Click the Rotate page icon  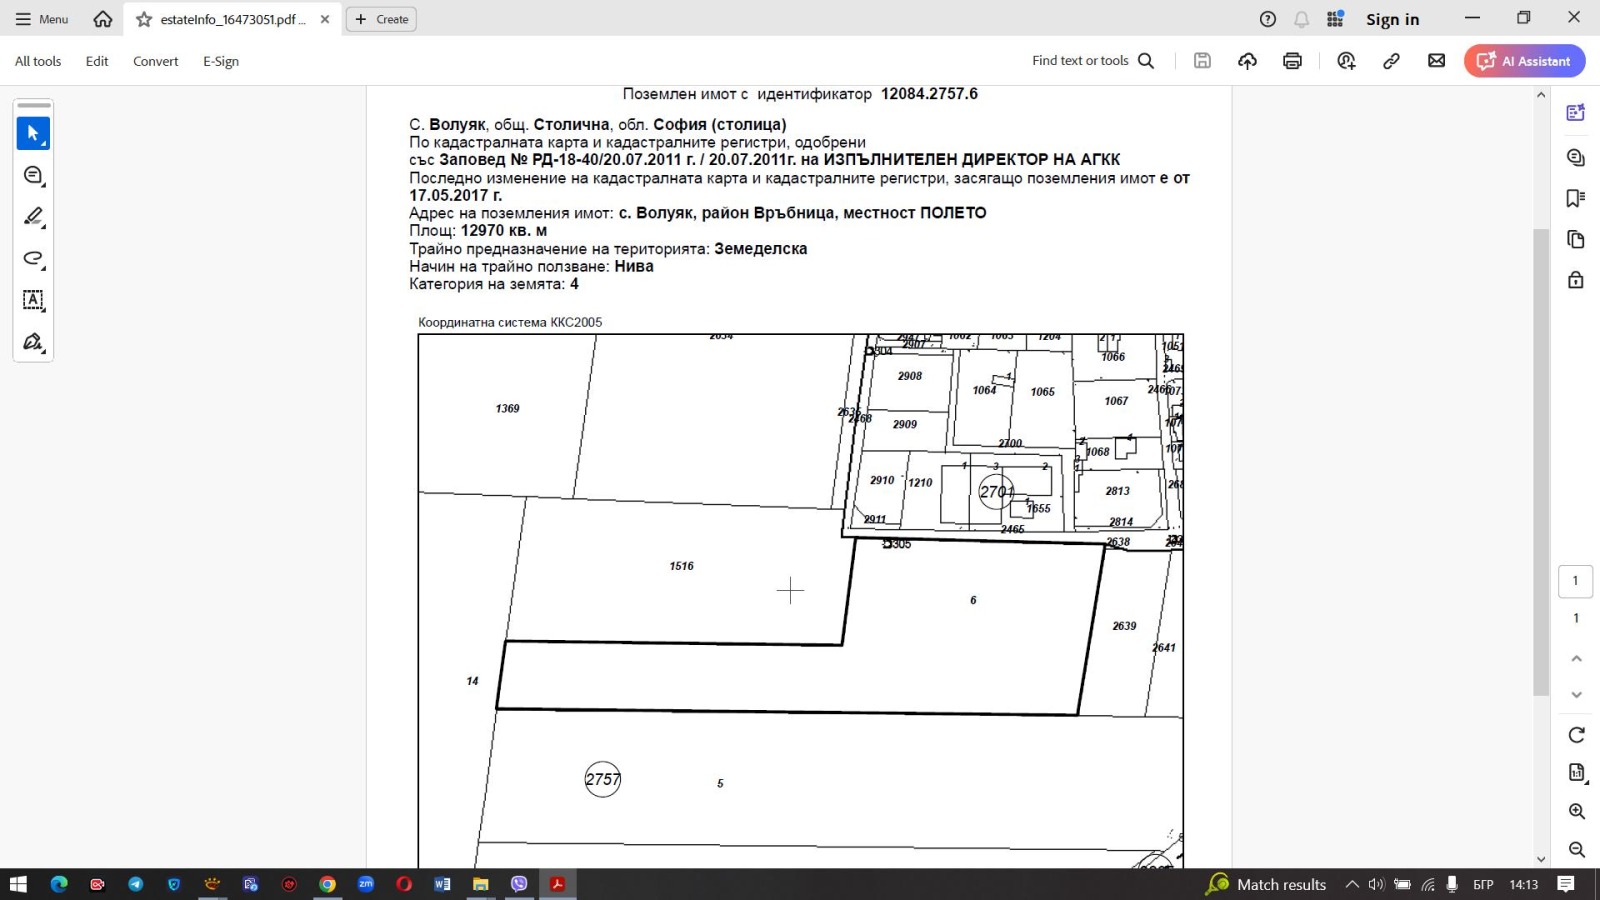pos(1576,735)
